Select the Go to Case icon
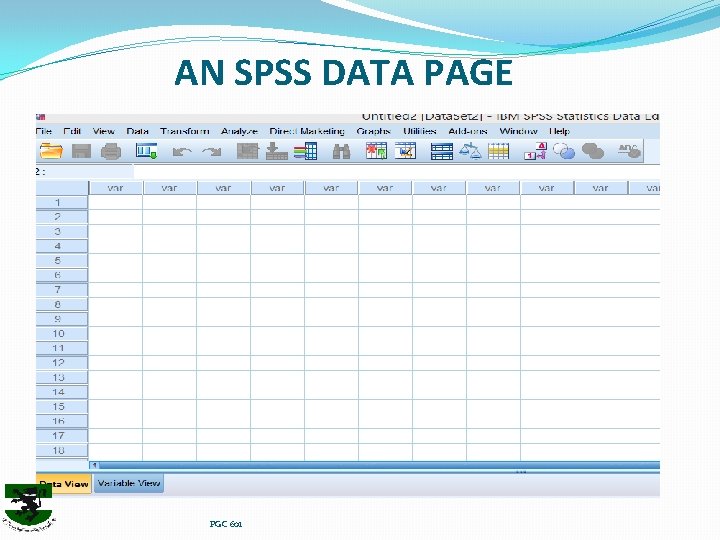 coord(248,151)
